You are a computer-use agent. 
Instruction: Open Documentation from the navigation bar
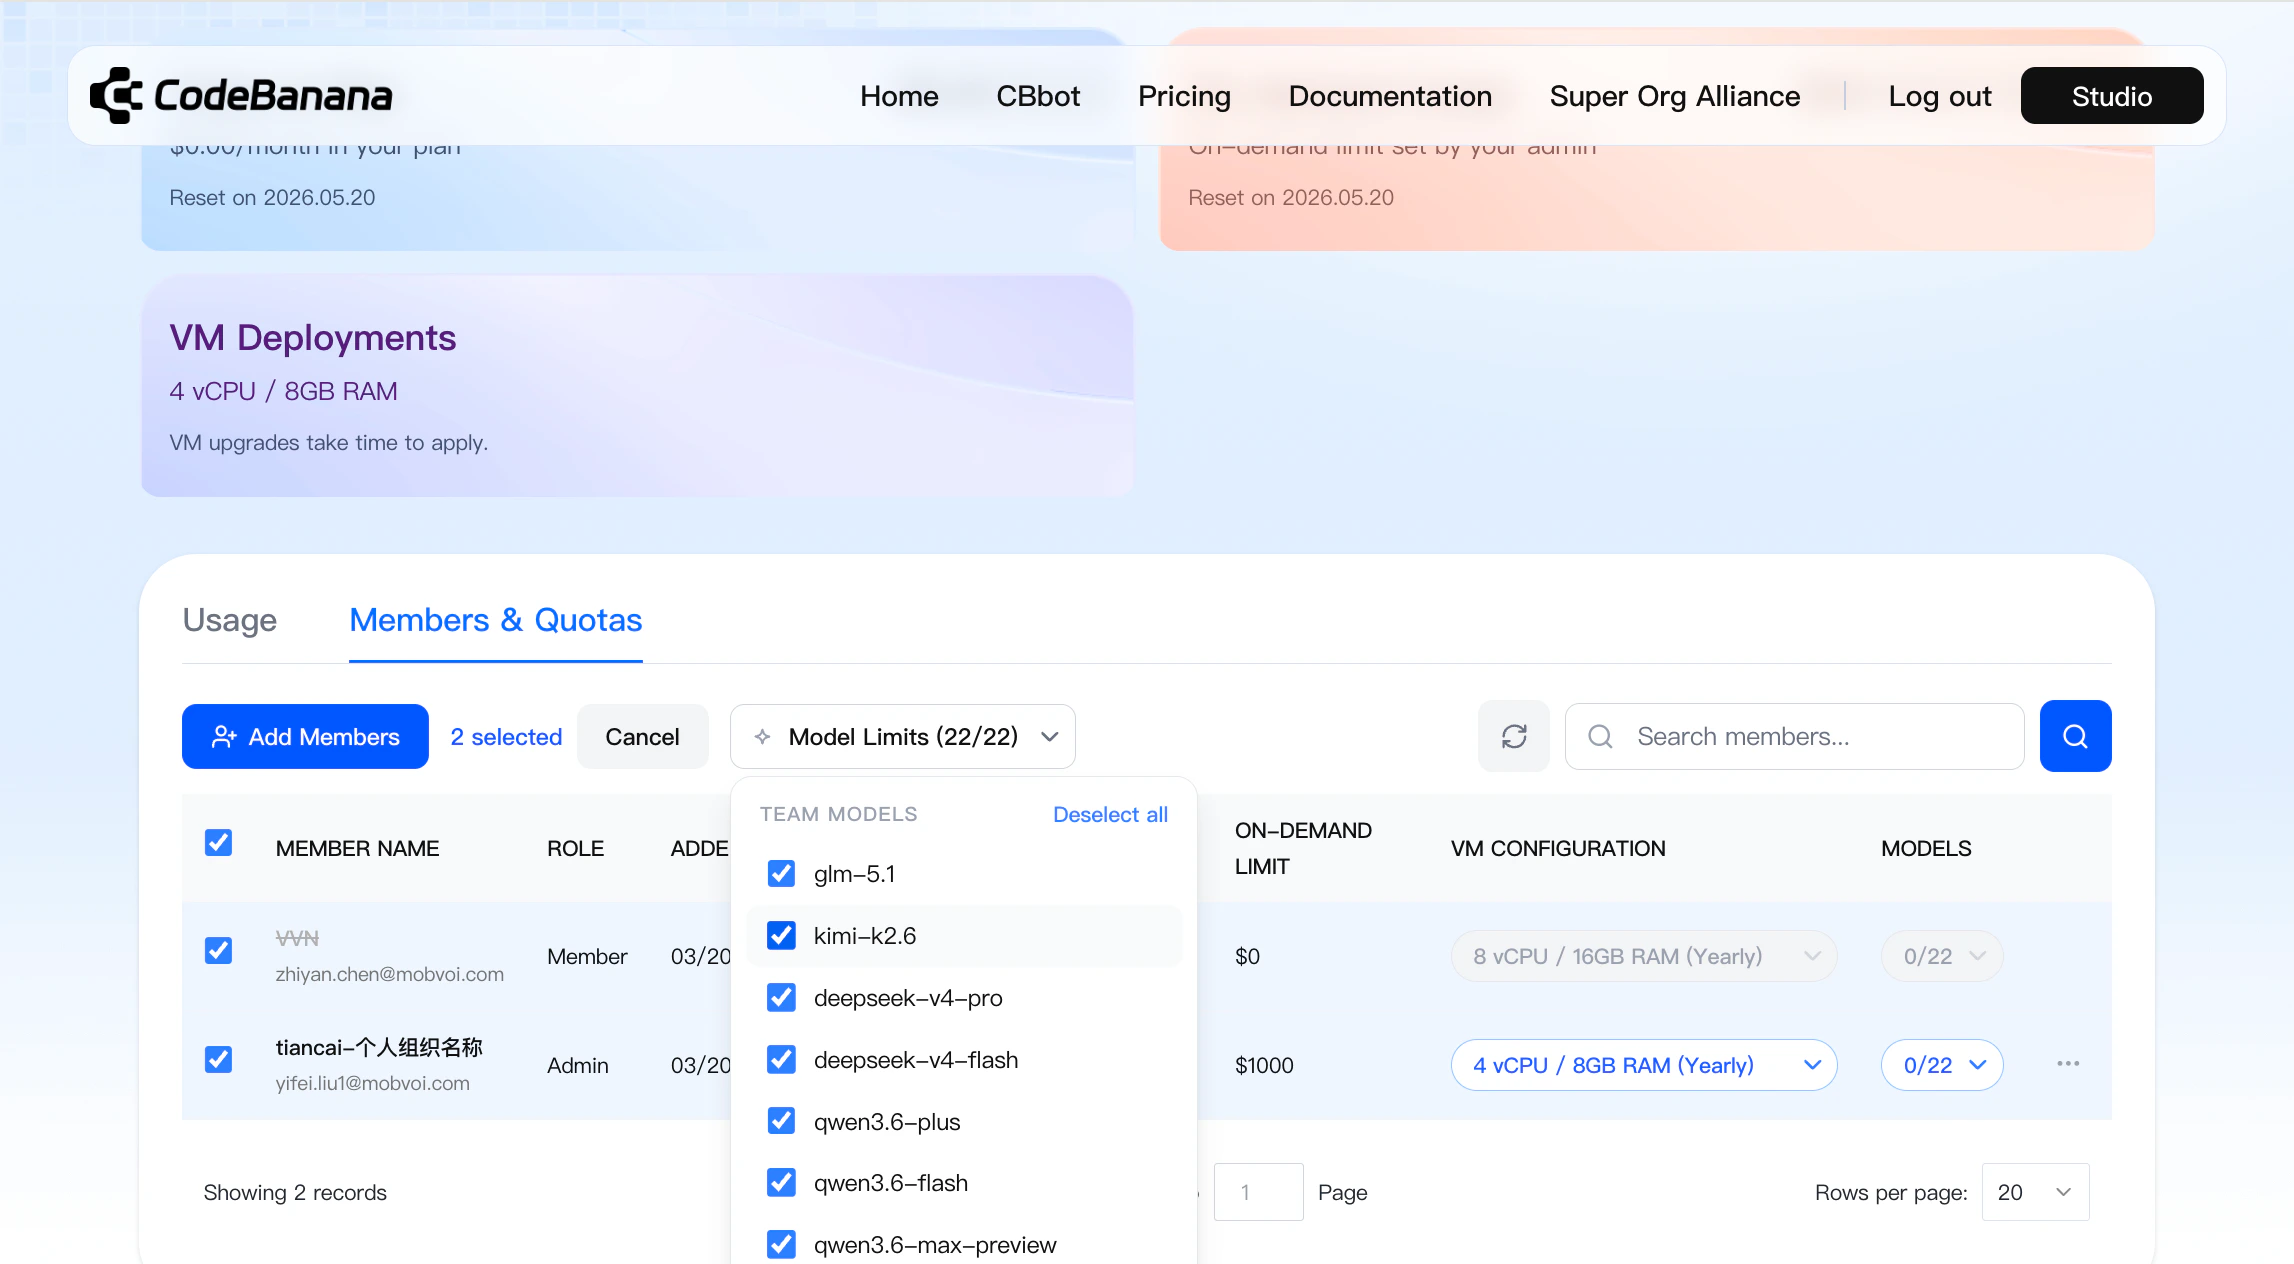point(1390,96)
